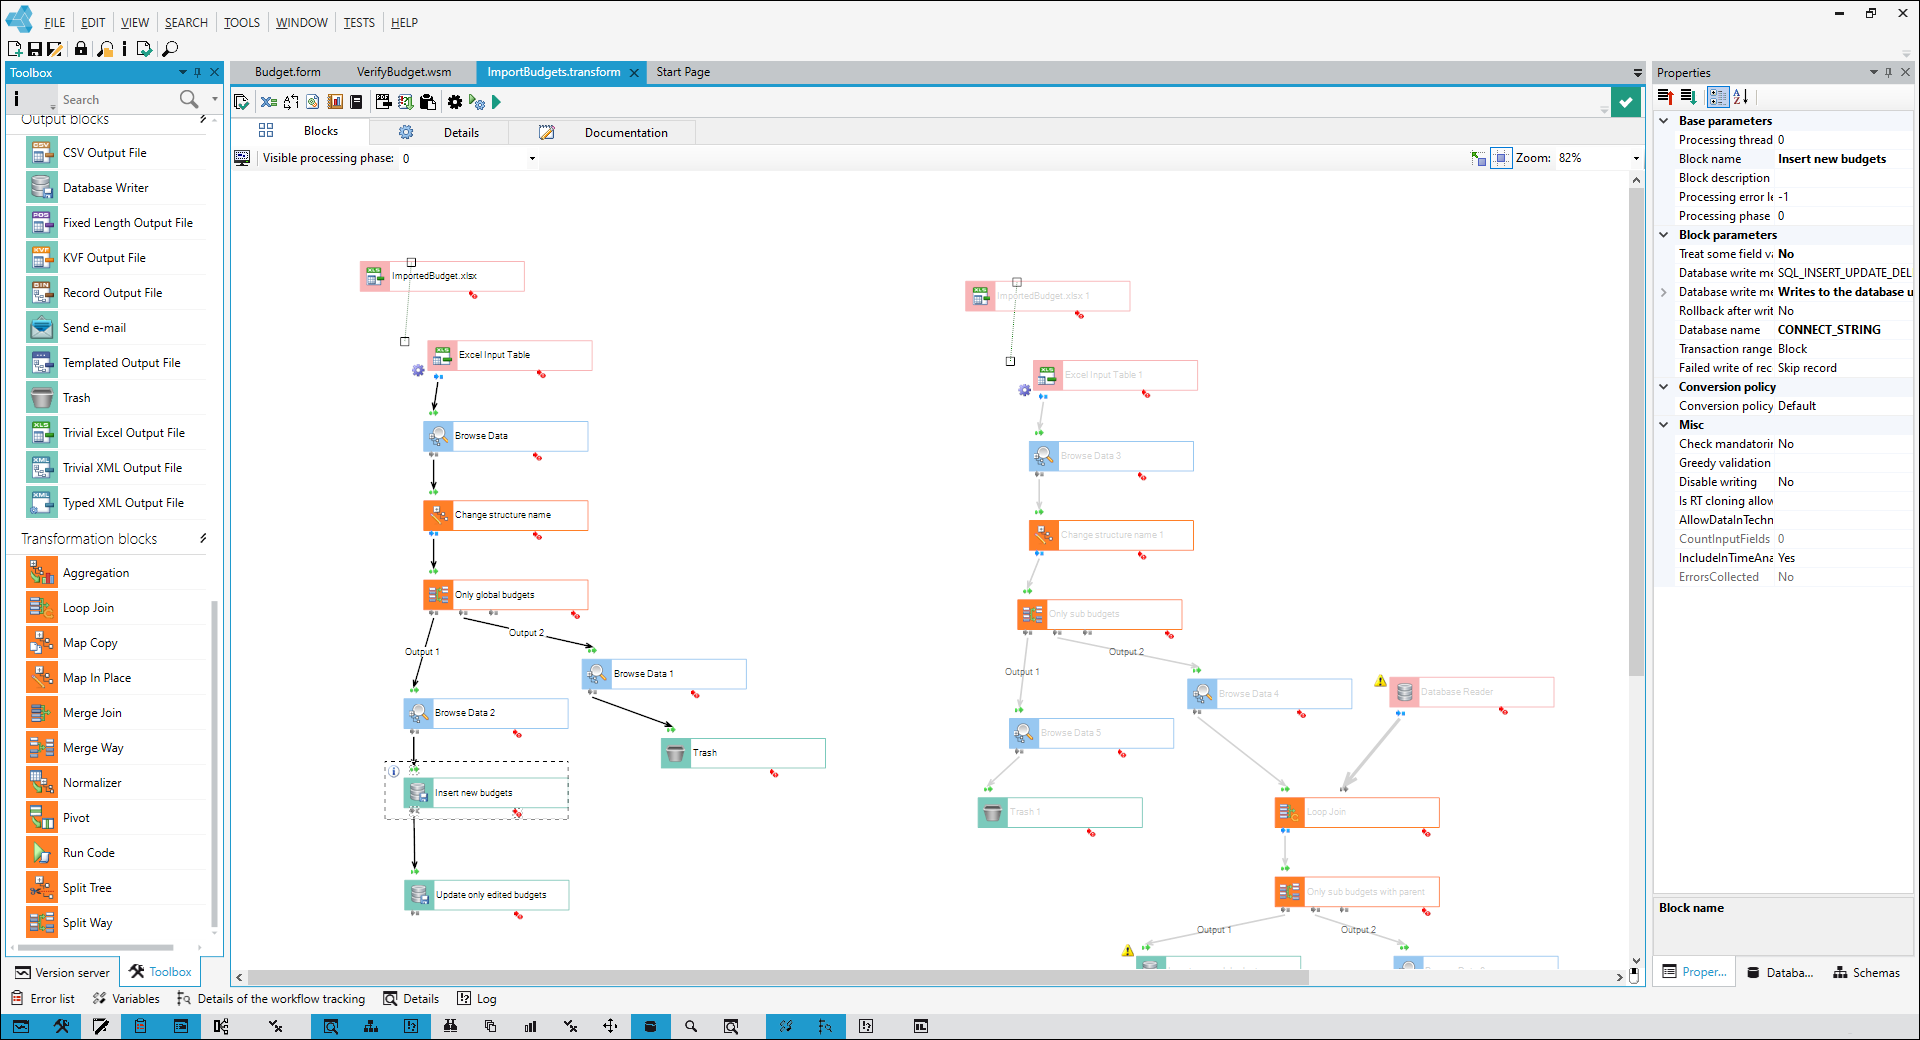Screen dimensions: 1920x1040
Task: Select the CSV Output File block in Toolbox
Action: [104, 152]
